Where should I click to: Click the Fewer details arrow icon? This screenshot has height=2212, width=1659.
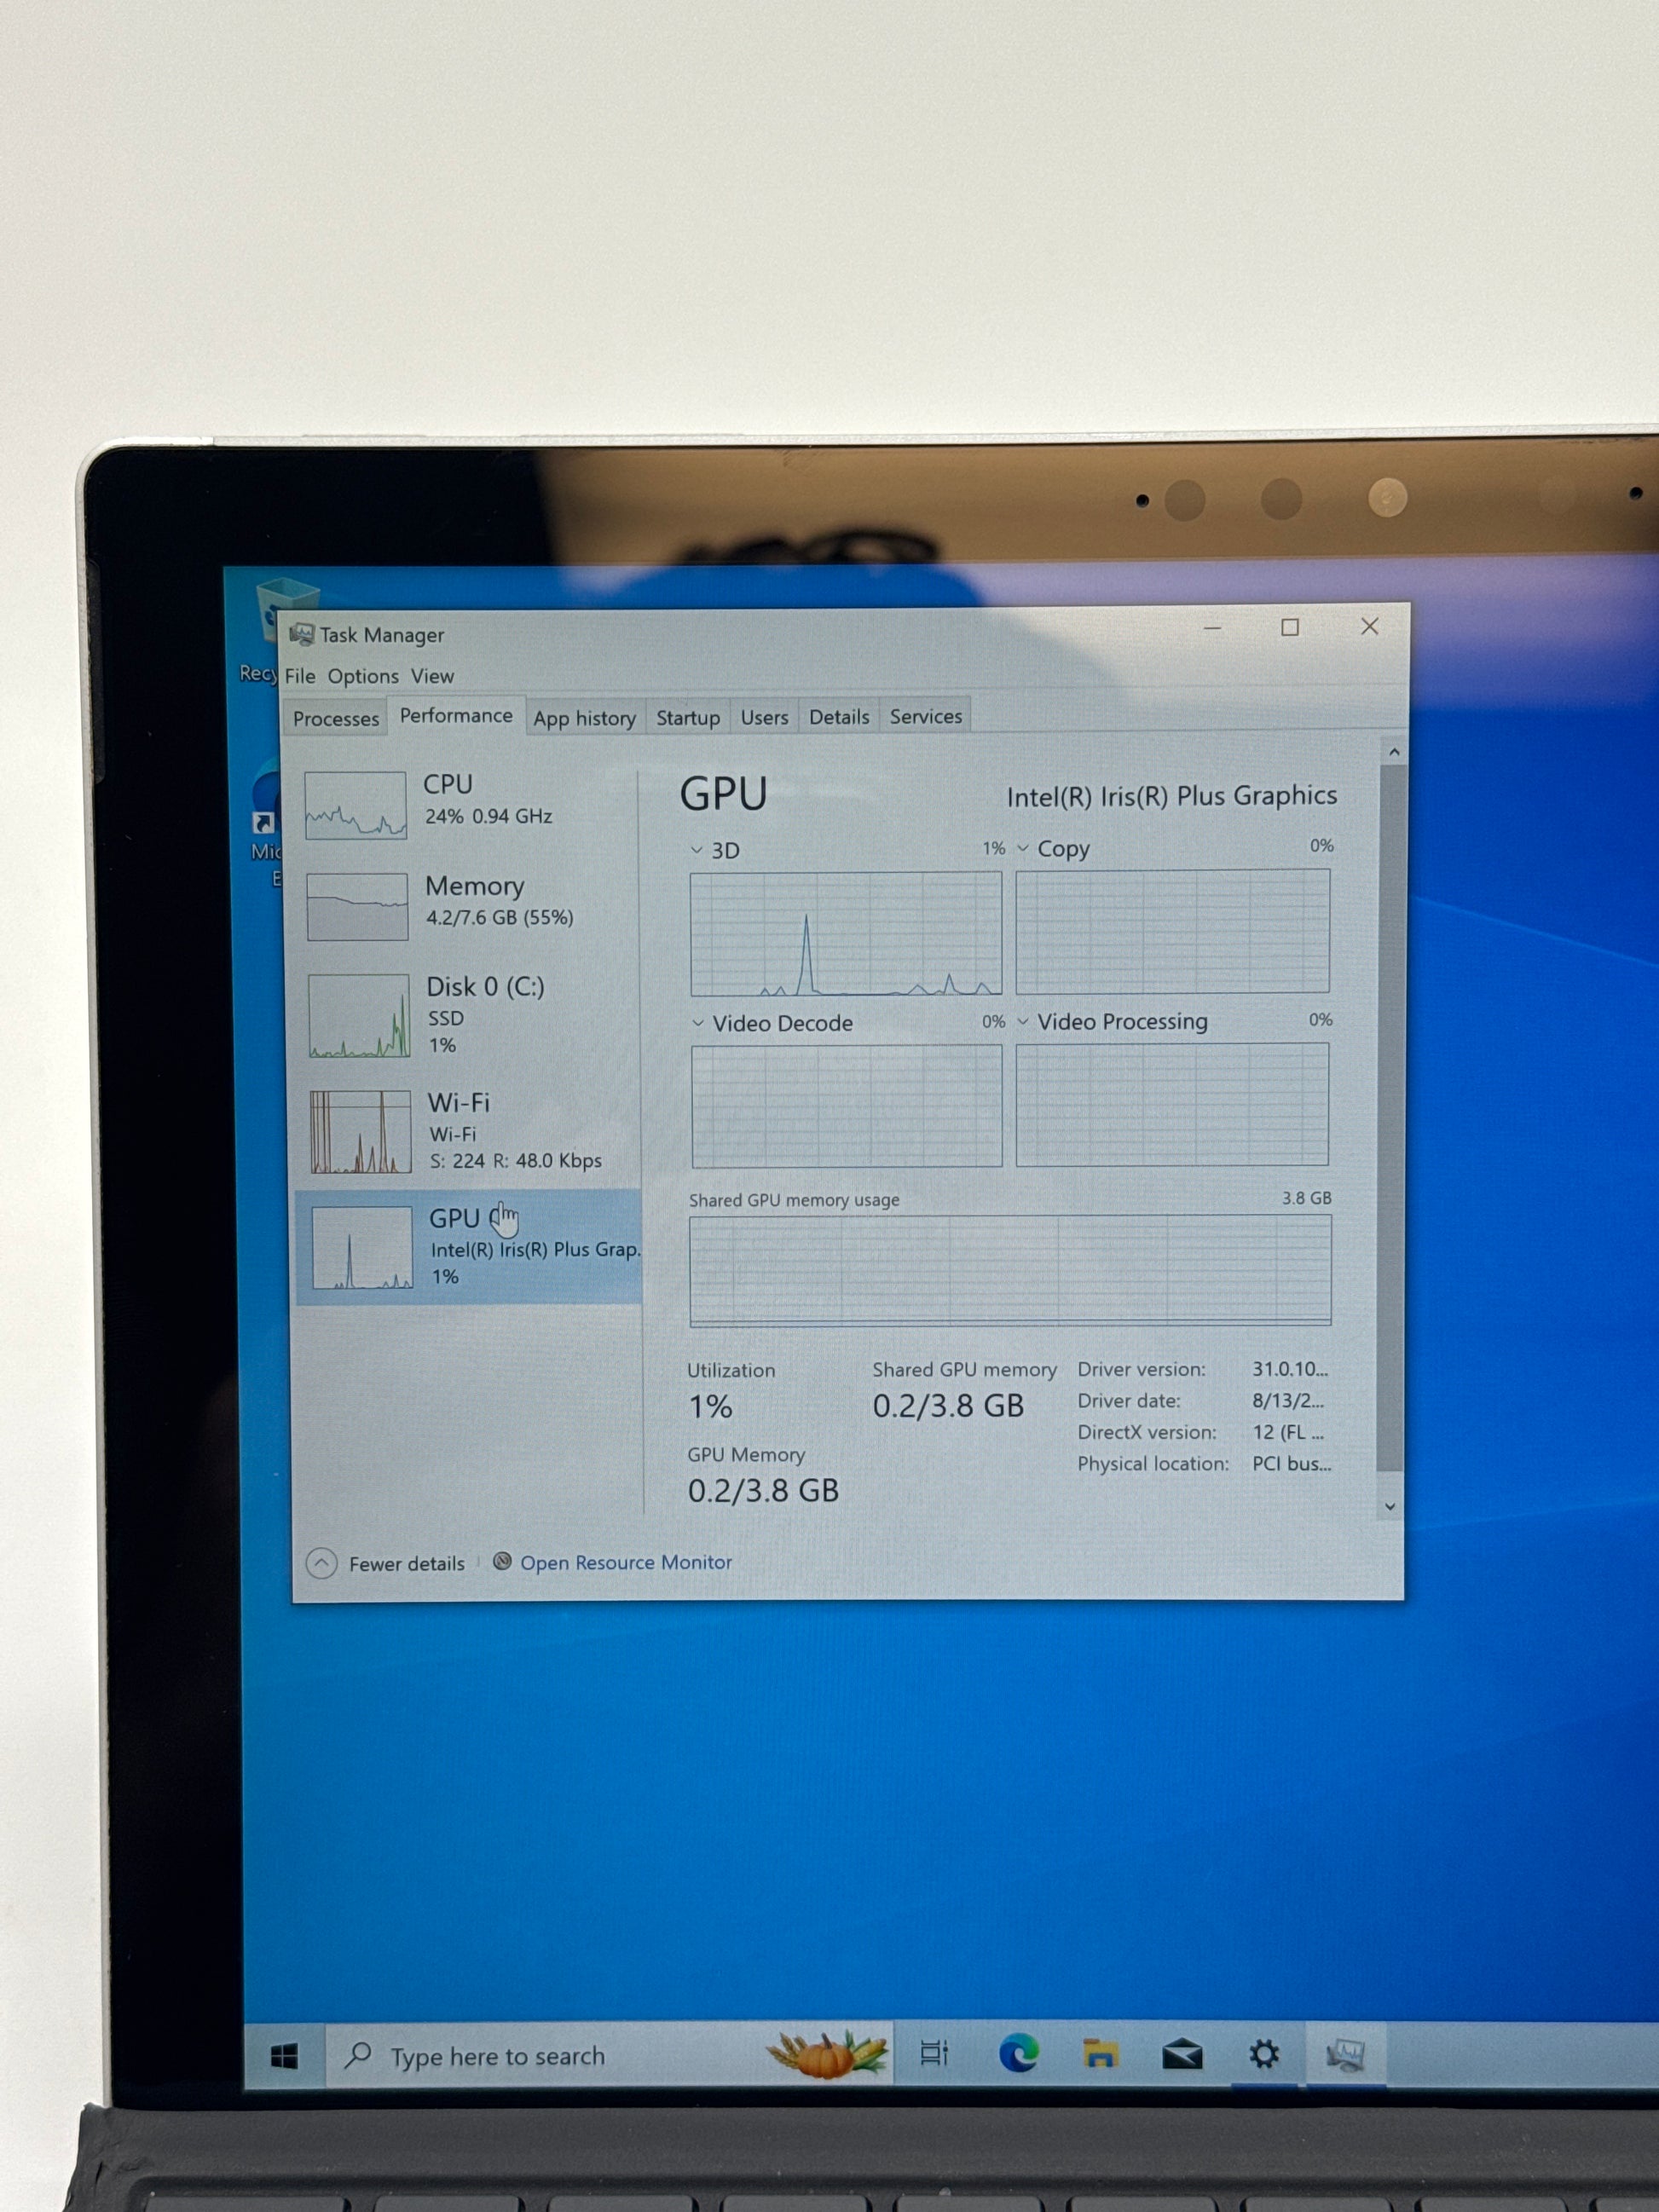click(x=321, y=1563)
